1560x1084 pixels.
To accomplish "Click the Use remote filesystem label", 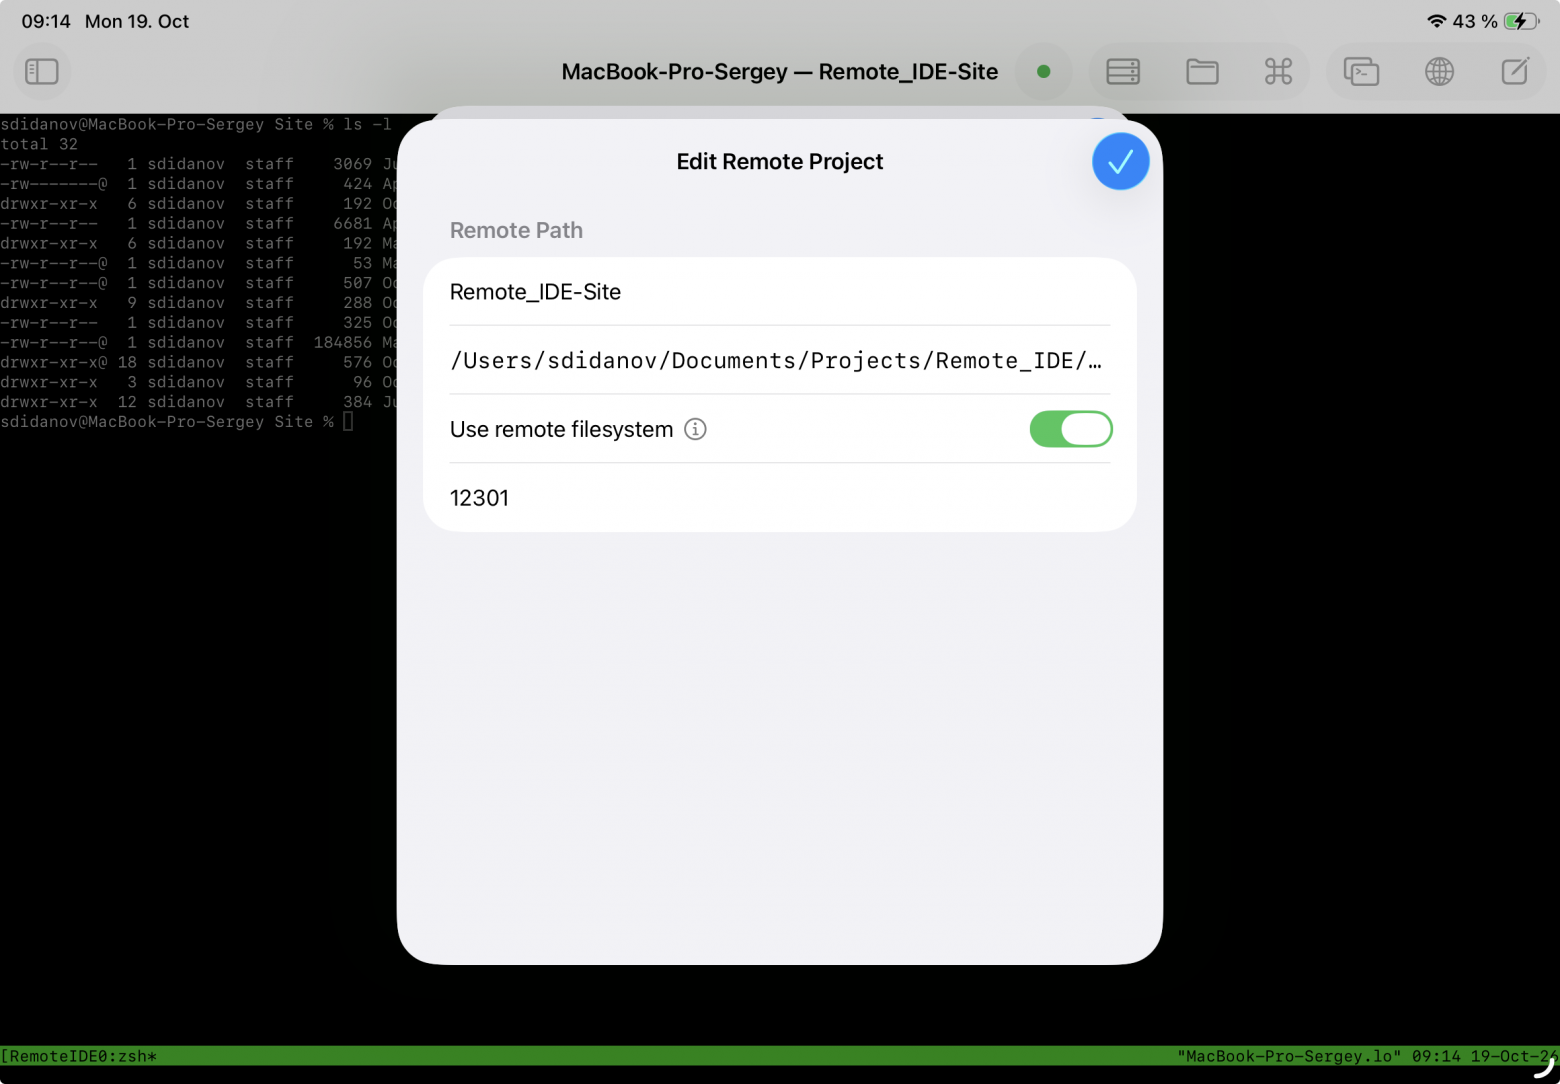I will (561, 430).
